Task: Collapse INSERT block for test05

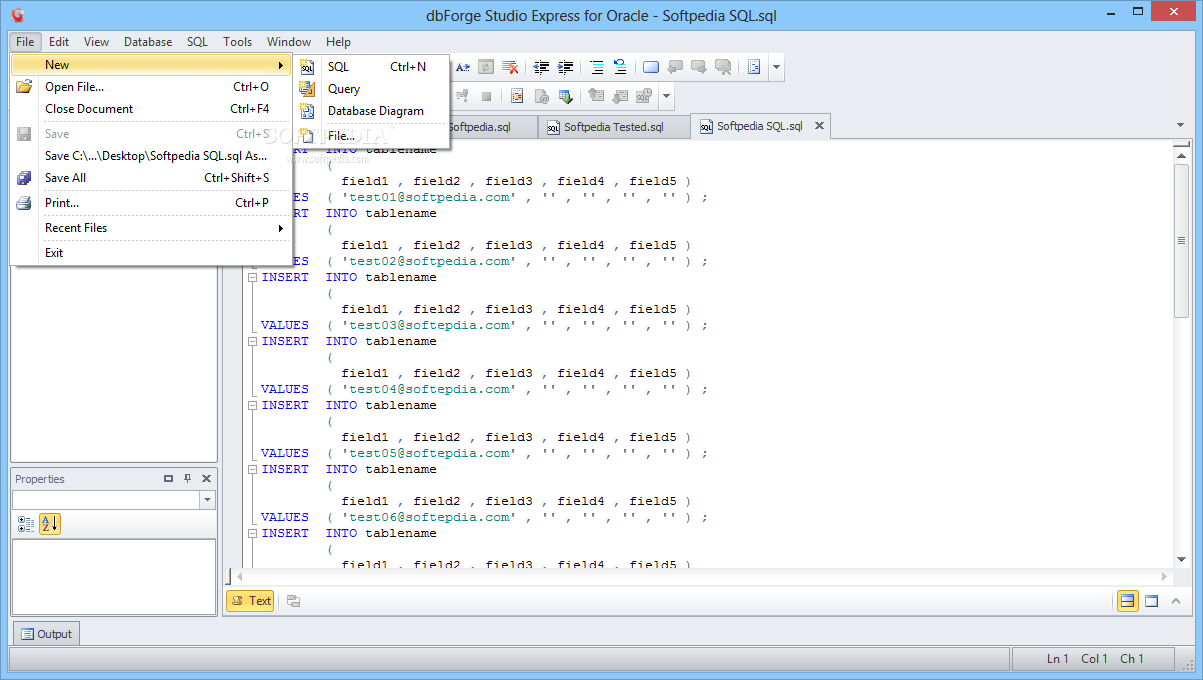Action: (x=252, y=405)
